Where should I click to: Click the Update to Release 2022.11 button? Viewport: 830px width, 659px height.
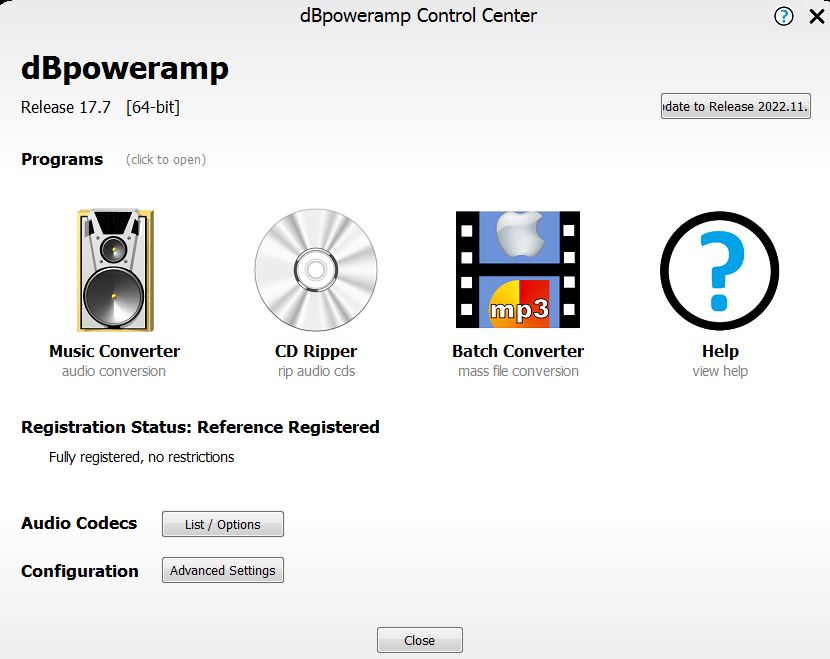pos(735,106)
